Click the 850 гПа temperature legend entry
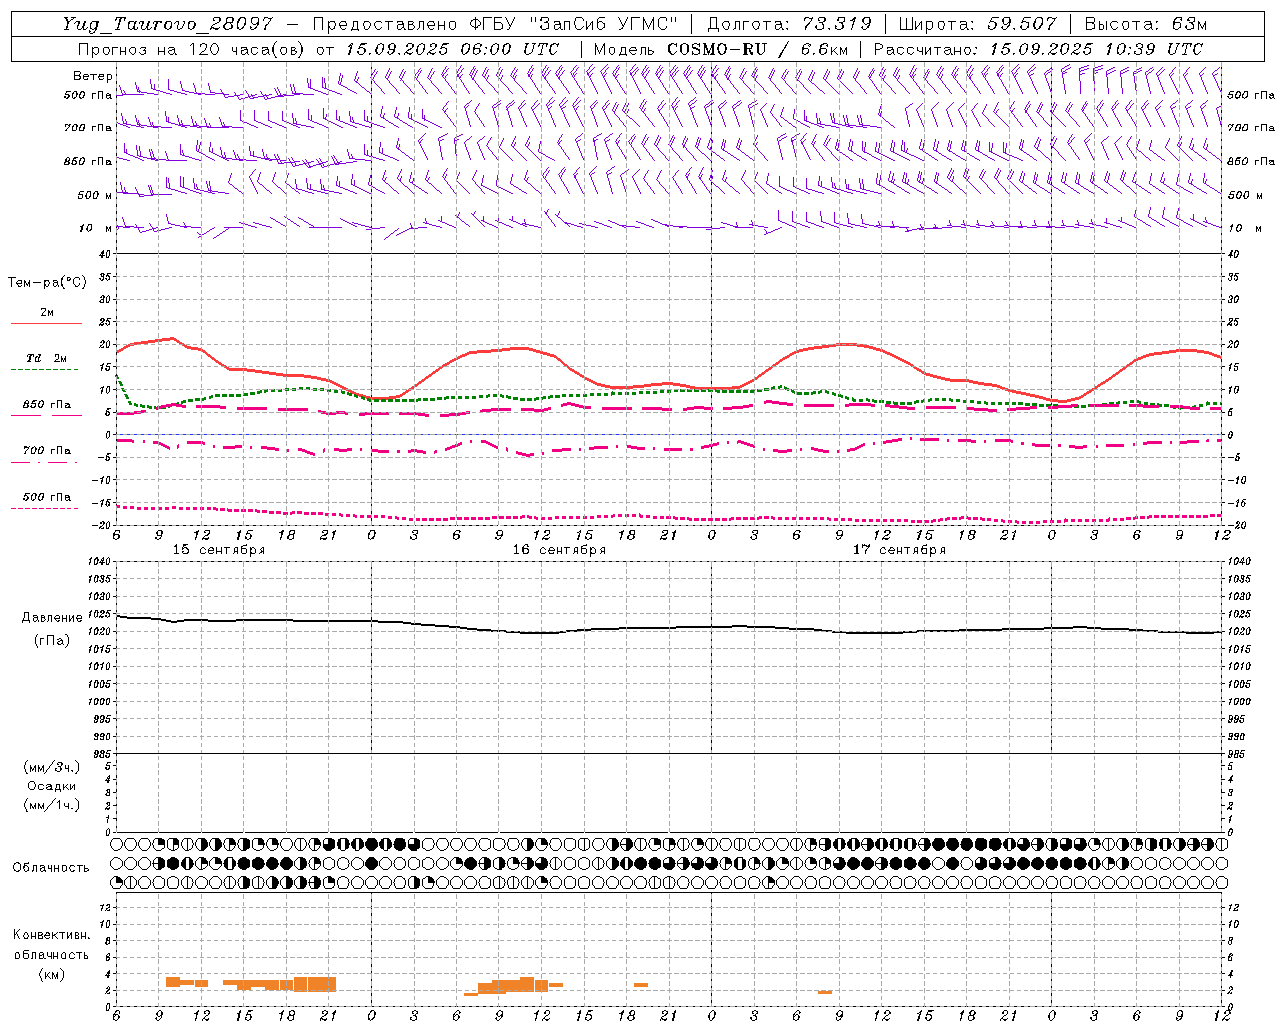This screenshot has width=1280, height=1024. [x=47, y=405]
